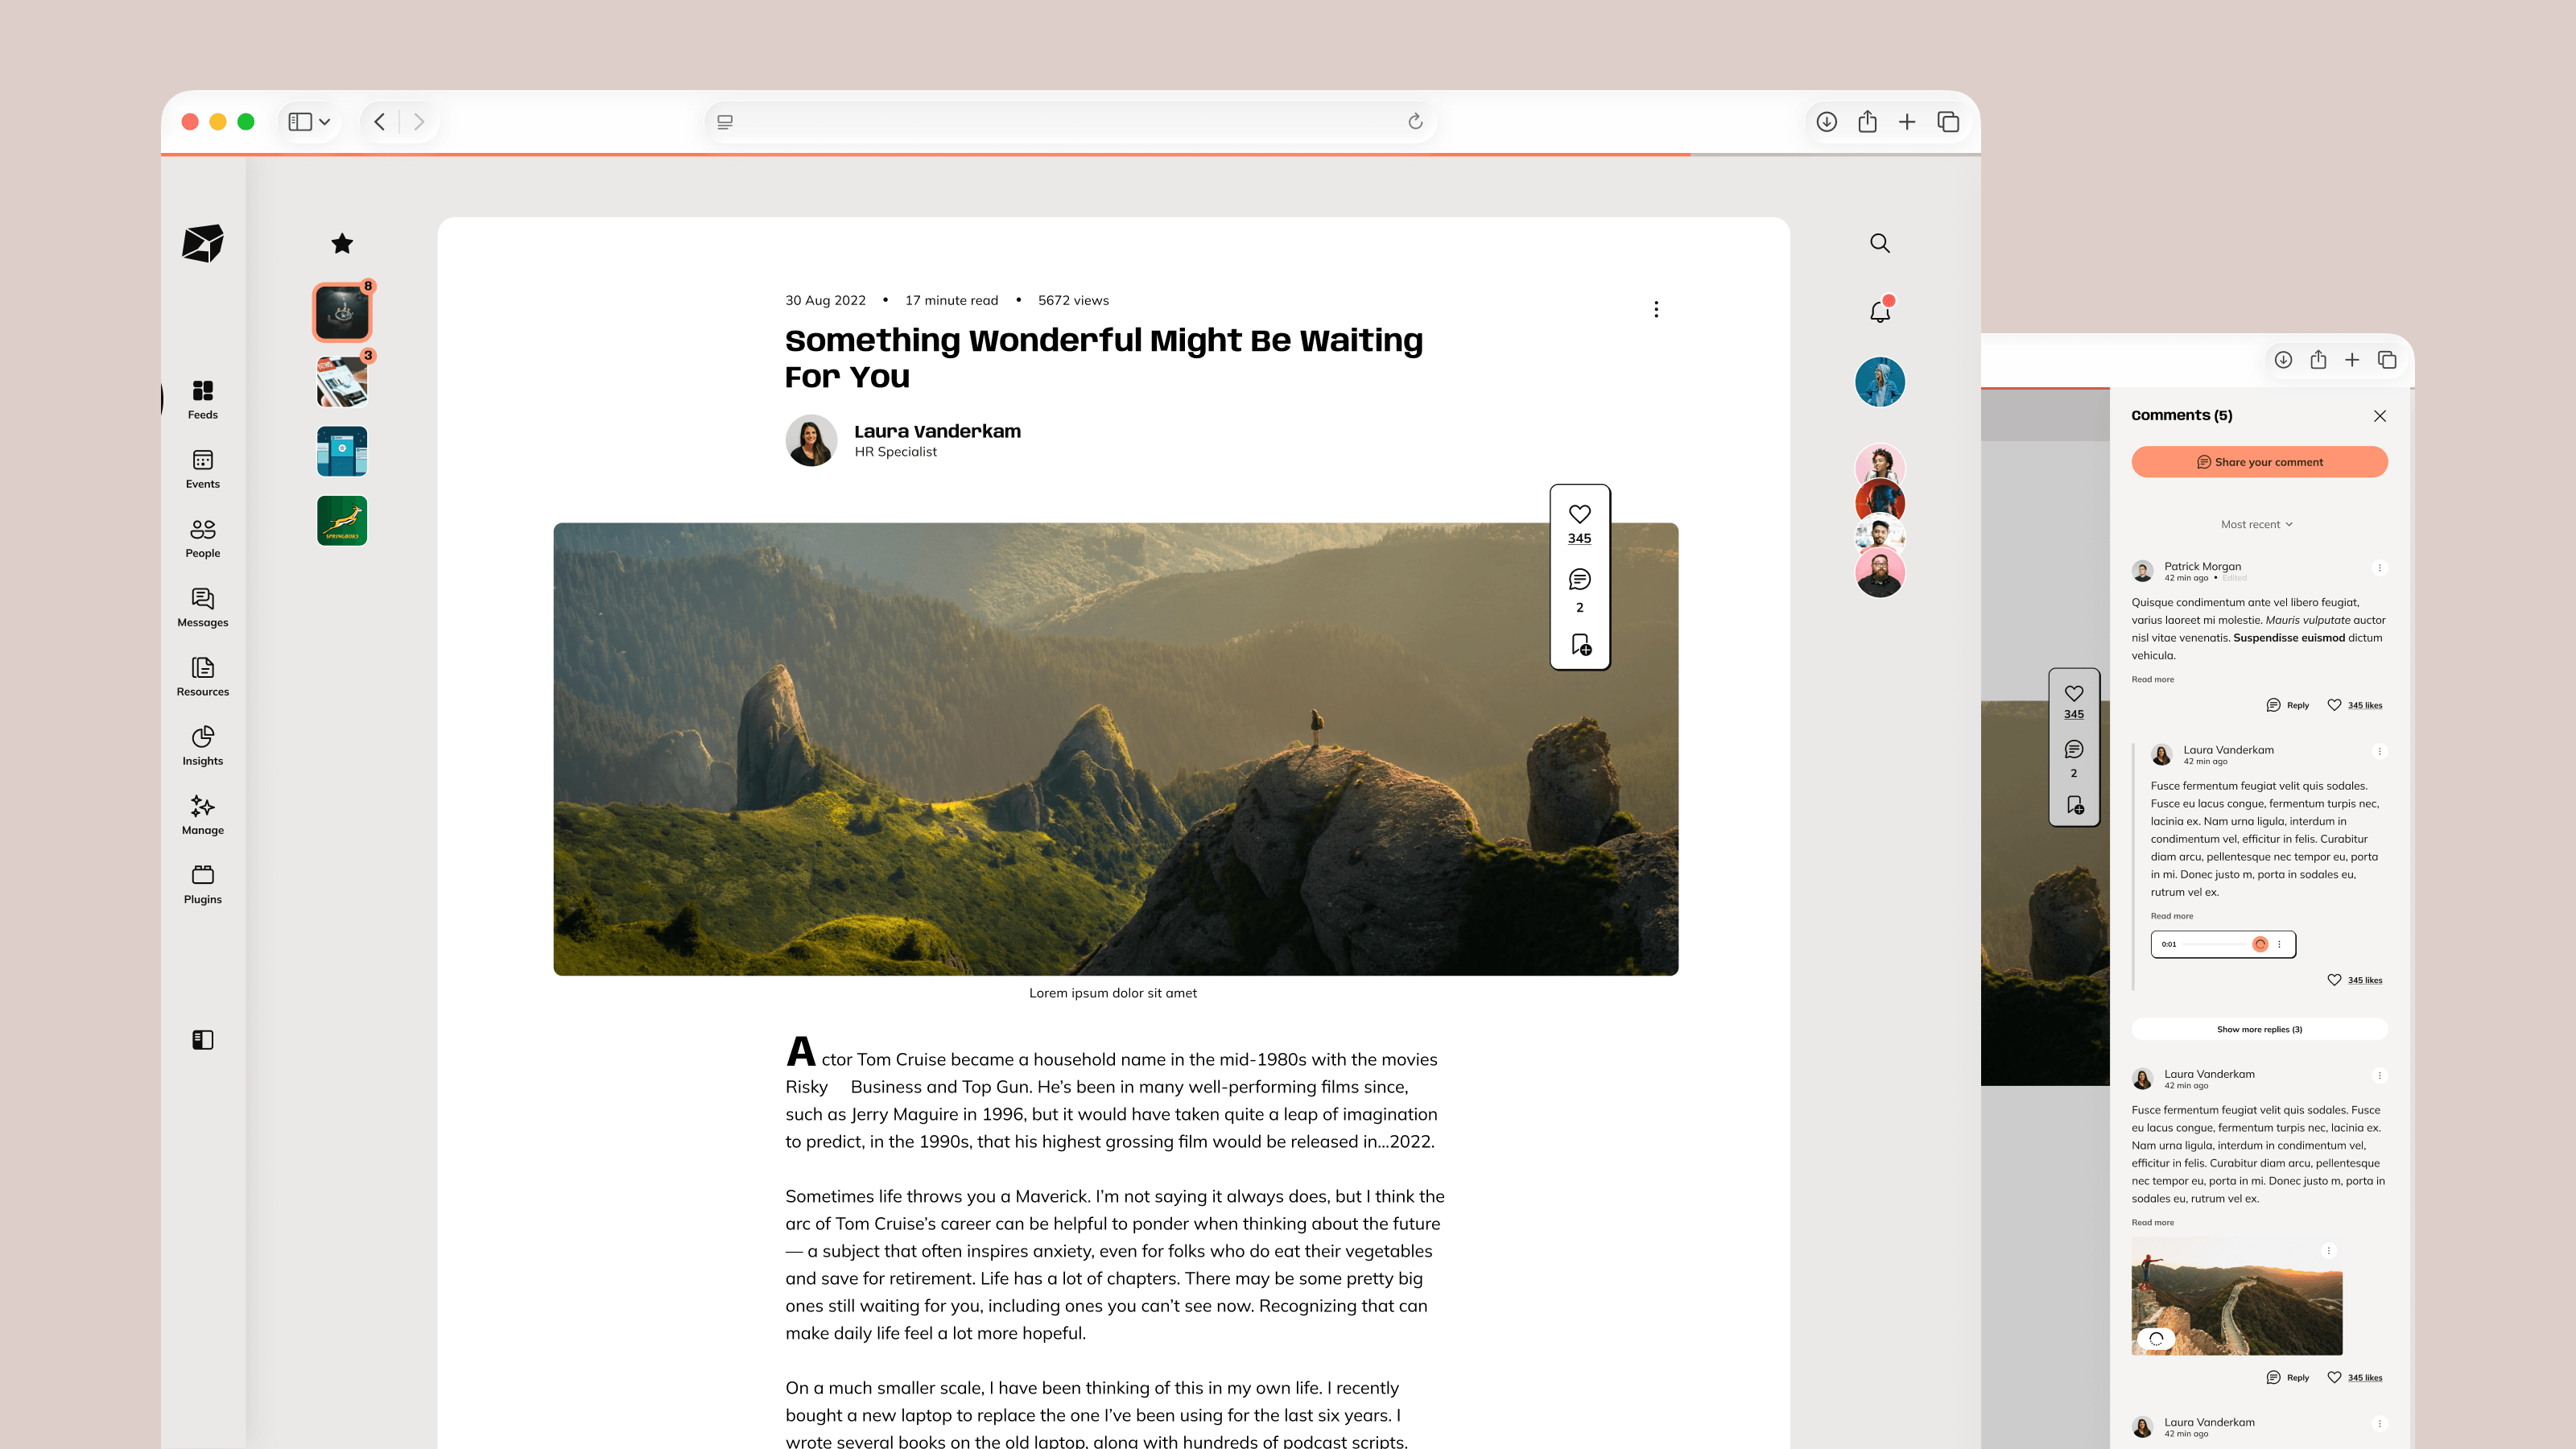The width and height of the screenshot is (2576, 1449).
Task: Go to the People section
Action: (202, 538)
